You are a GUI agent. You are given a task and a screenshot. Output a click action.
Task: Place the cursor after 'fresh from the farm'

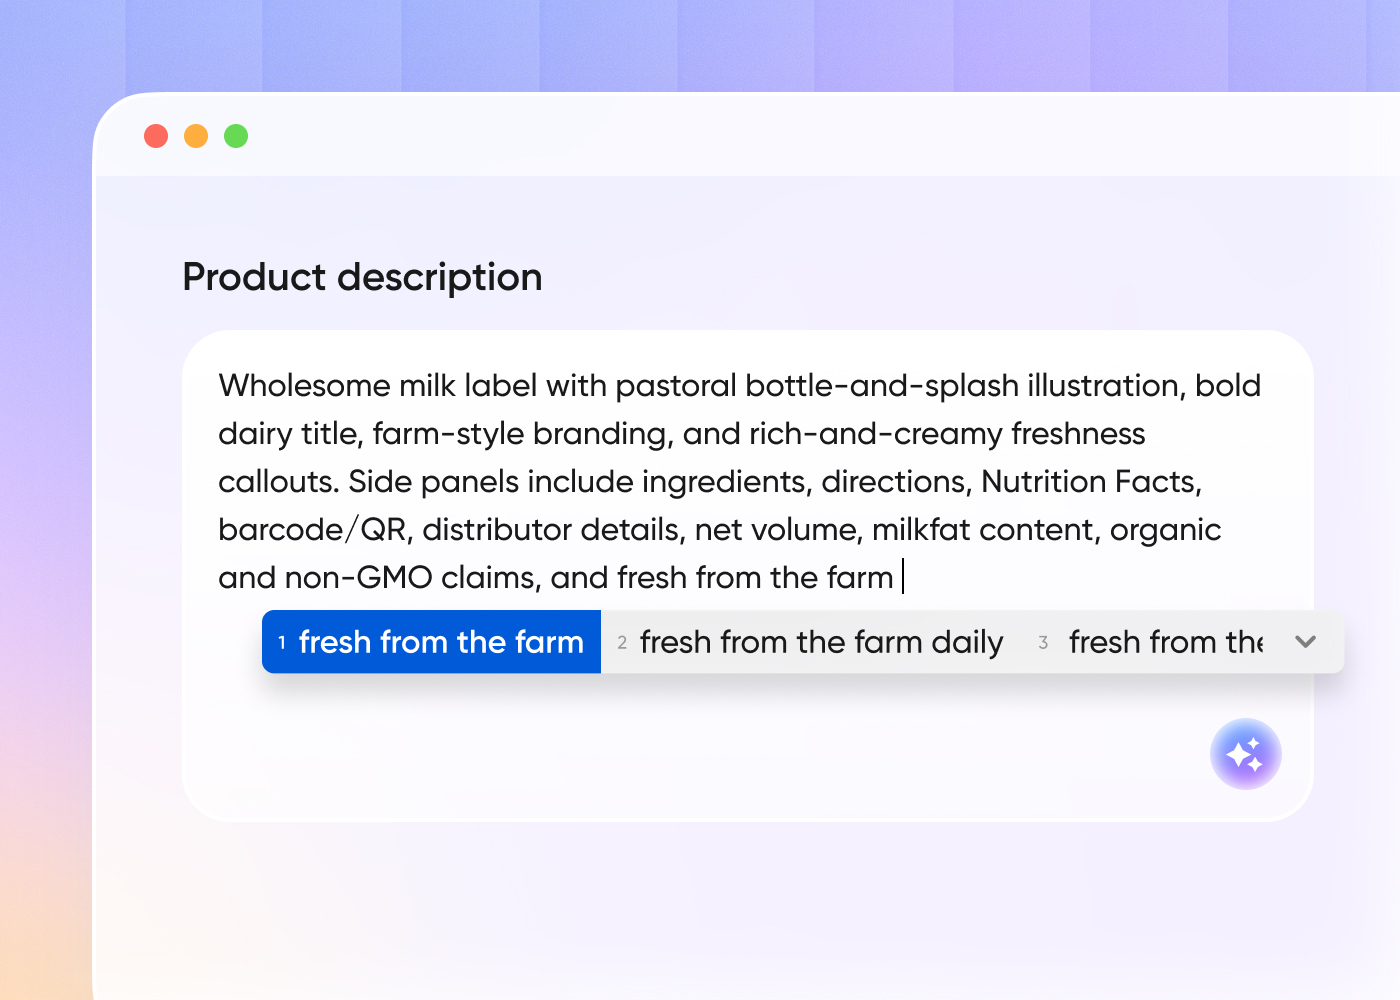pos(901,578)
